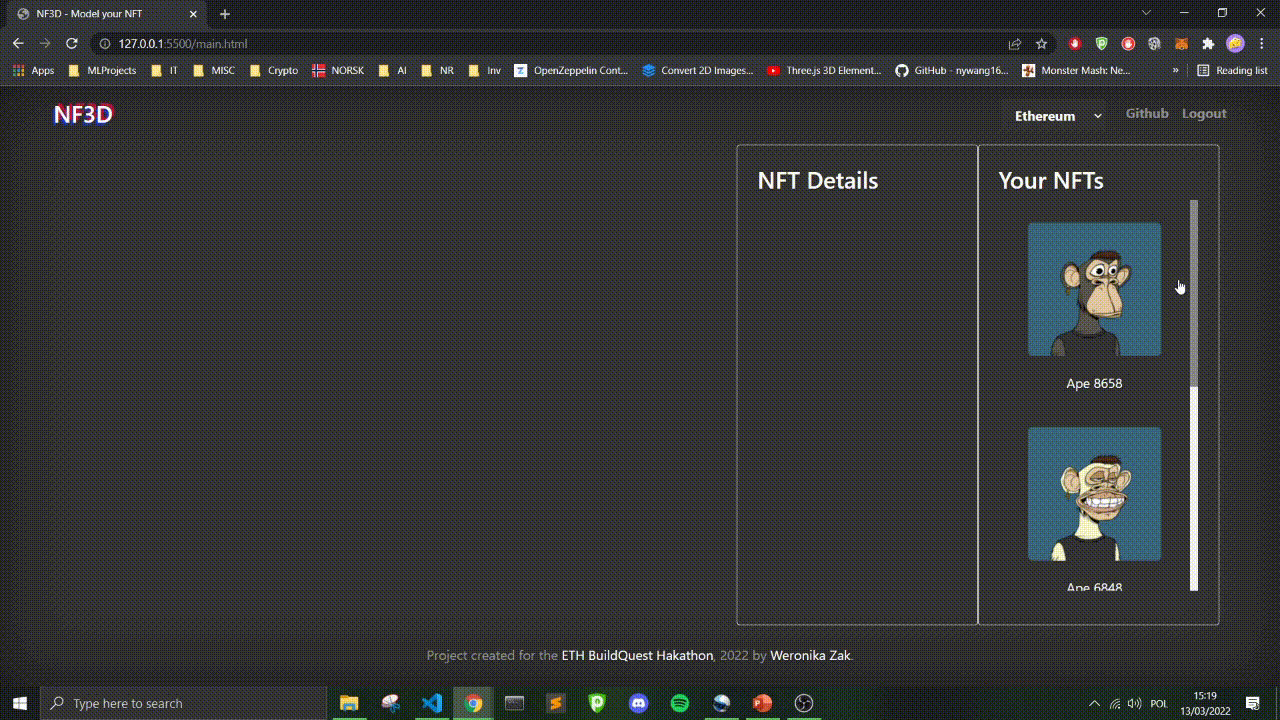The width and height of the screenshot is (1280, 720).
Task: Click the "Ape 8658" label text
Action: [x=1094, y=384]
